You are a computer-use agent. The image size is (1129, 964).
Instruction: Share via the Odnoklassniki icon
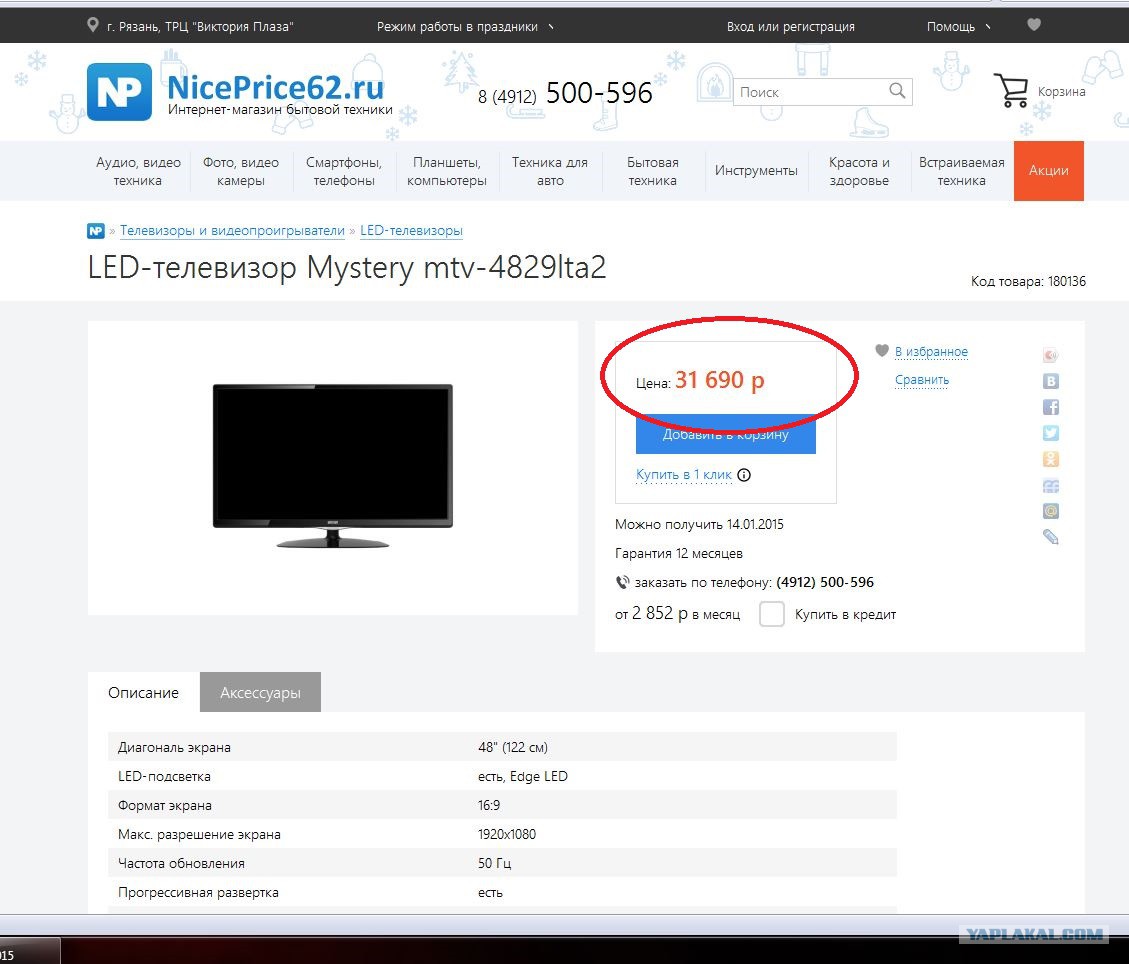[1051, 459]
